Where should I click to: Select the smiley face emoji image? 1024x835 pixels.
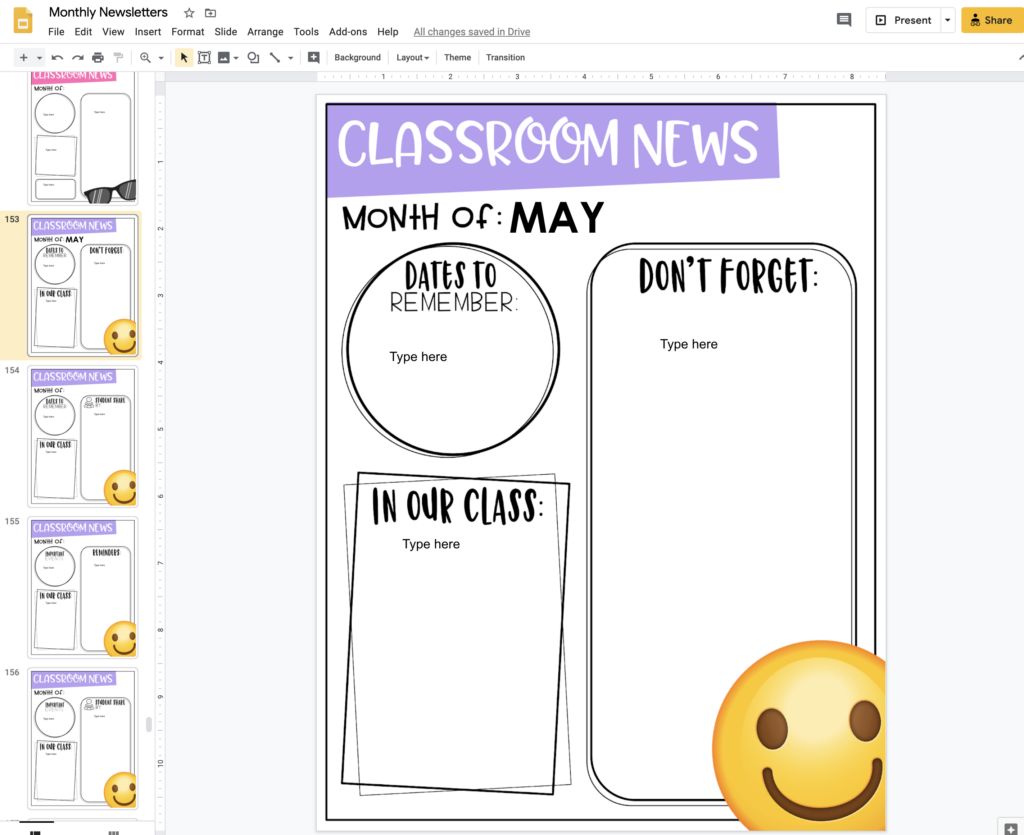coord(799,735)
